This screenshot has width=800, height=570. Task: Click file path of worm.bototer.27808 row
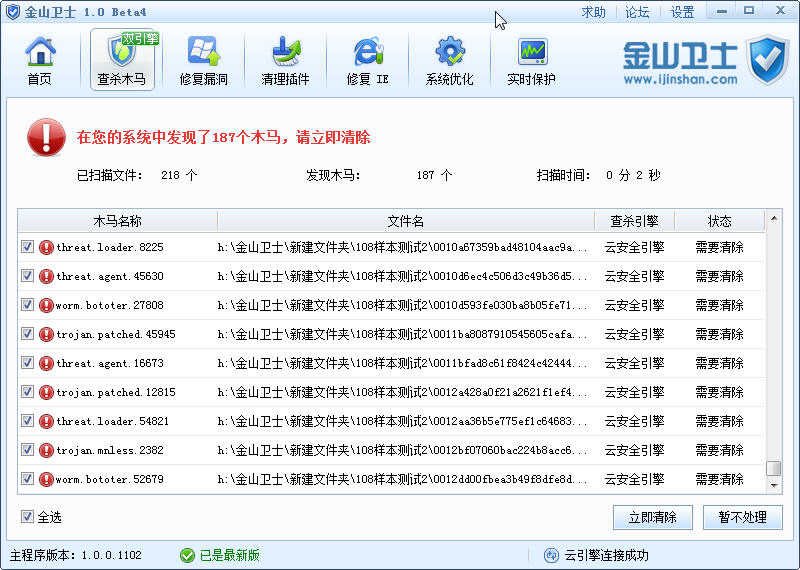coord(403,306)
